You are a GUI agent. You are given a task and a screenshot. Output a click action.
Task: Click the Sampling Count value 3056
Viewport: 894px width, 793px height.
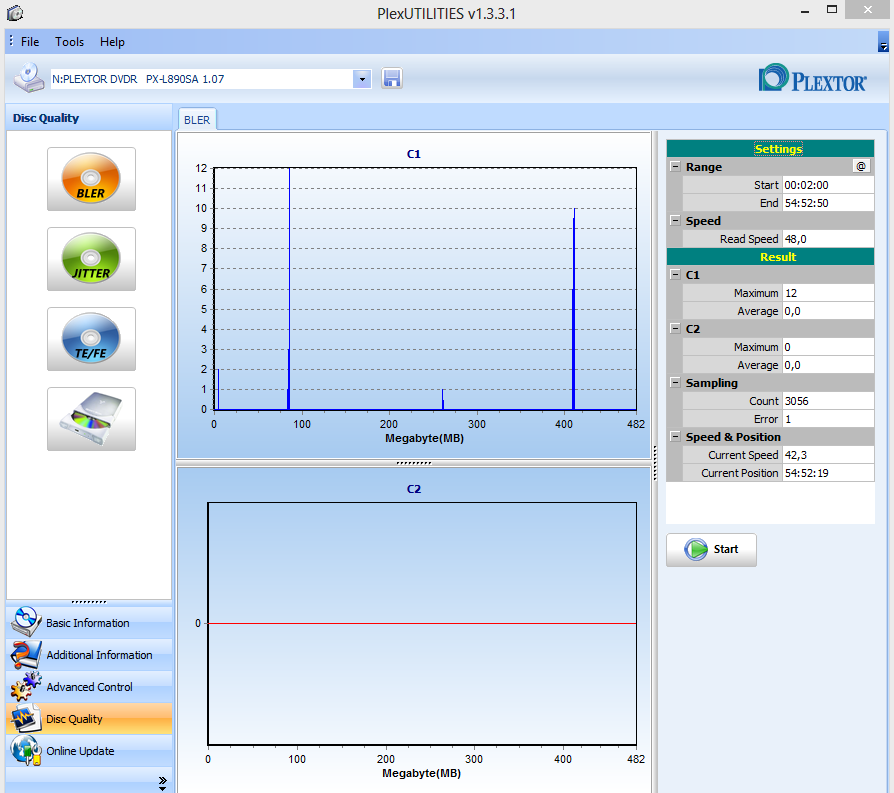pyautogui.click(x=828, y=401)
